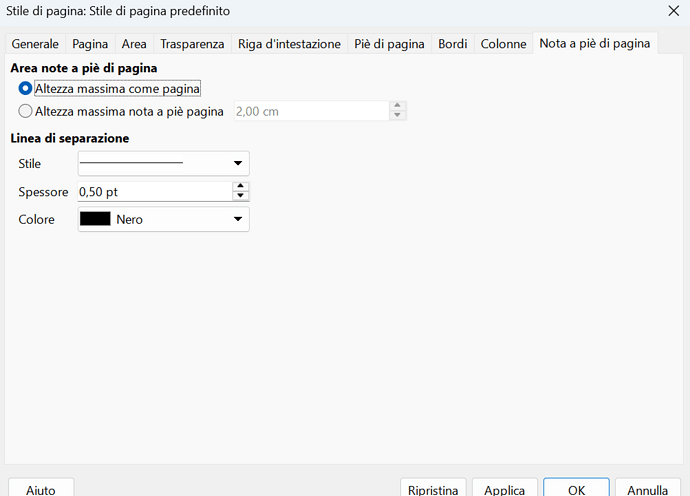Open the Area tab
Screen dimensions: 690x496
pyautogui.click(x=134, y=44)
